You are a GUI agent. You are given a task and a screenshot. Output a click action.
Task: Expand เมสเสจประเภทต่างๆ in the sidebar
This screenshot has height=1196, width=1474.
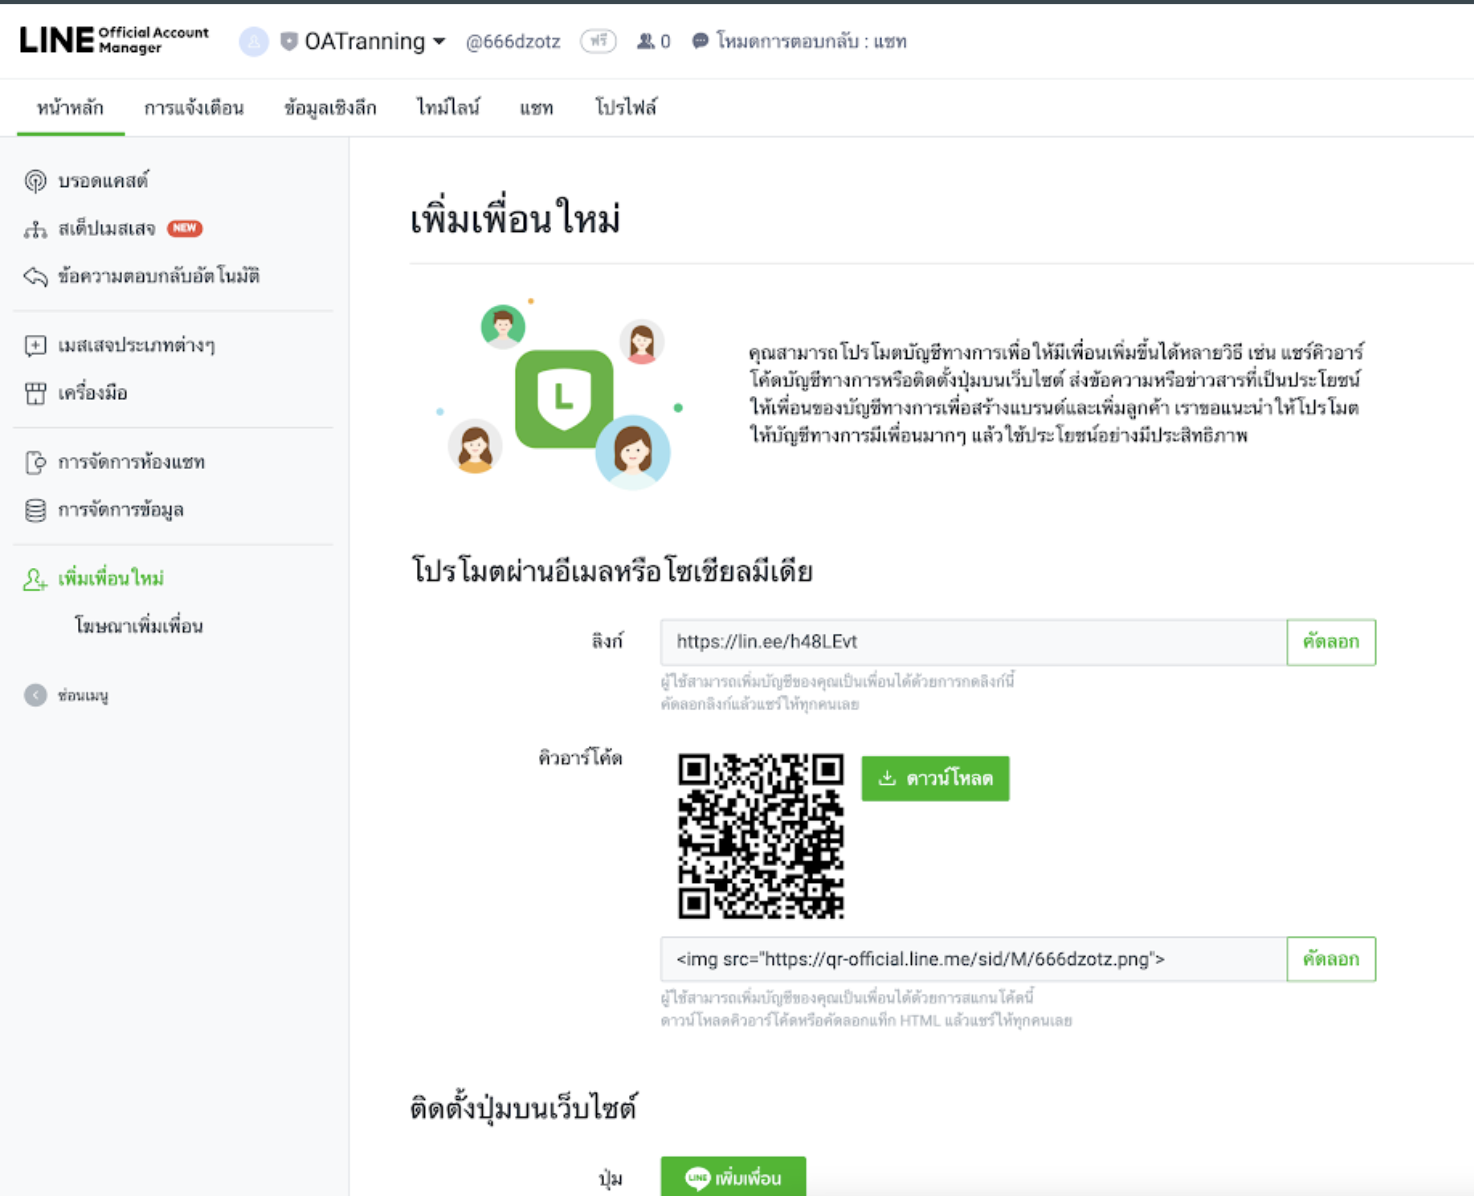point(136,345)
